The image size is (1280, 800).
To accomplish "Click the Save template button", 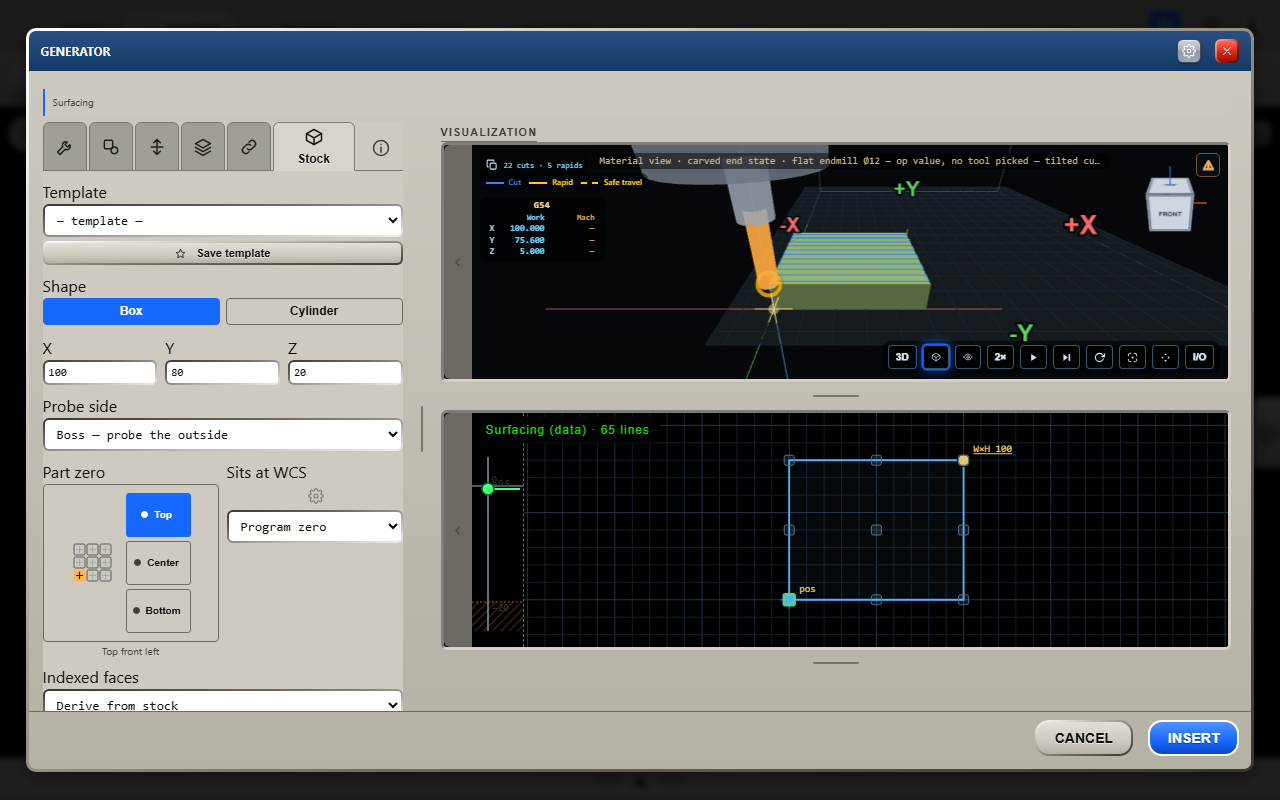I will click(x=222, y=253).
